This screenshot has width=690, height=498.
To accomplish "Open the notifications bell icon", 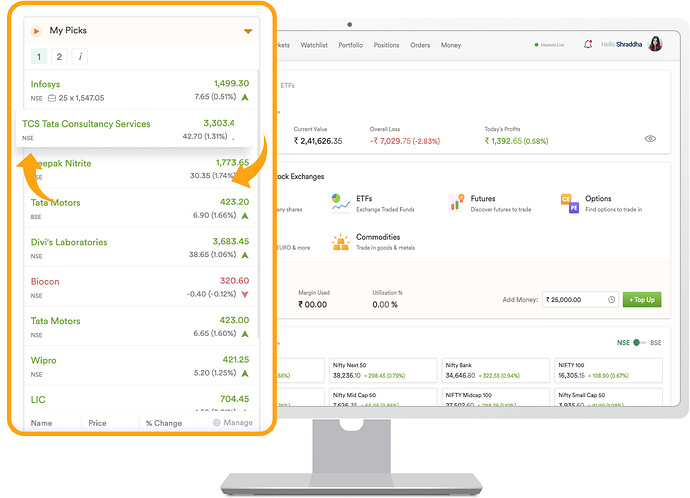I will coord(588,44).
